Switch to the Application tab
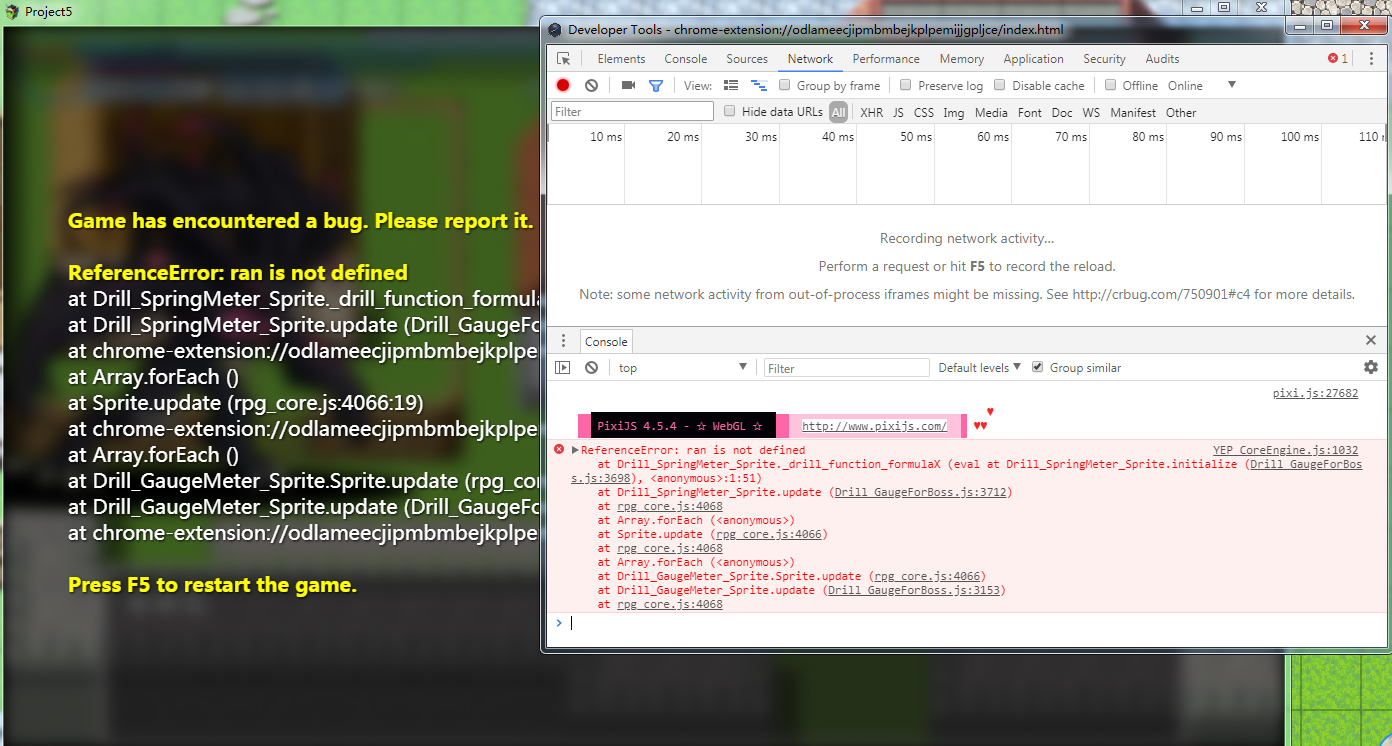1392x746 pixels. (x=1033, y=59)
